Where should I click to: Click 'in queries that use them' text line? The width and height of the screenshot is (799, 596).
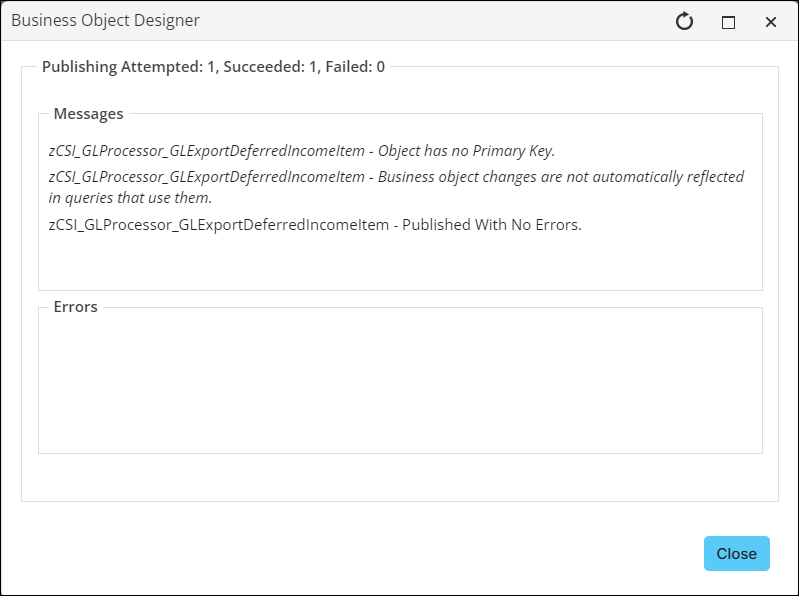pos(130,198)
